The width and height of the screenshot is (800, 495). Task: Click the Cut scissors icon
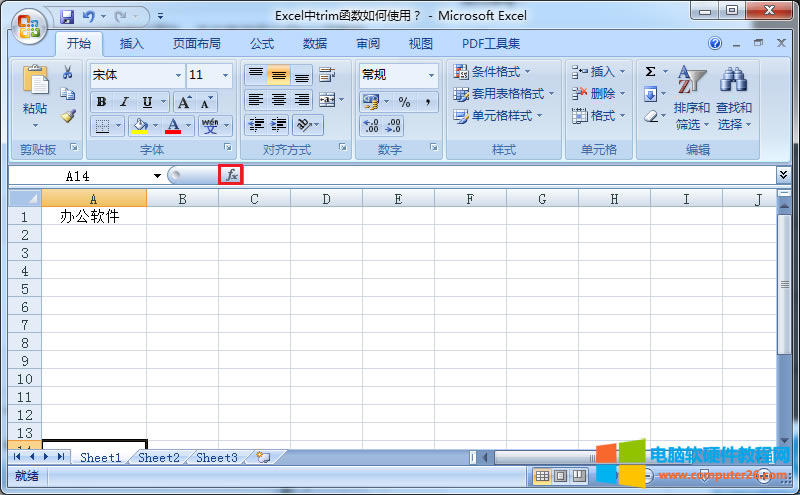68,73
